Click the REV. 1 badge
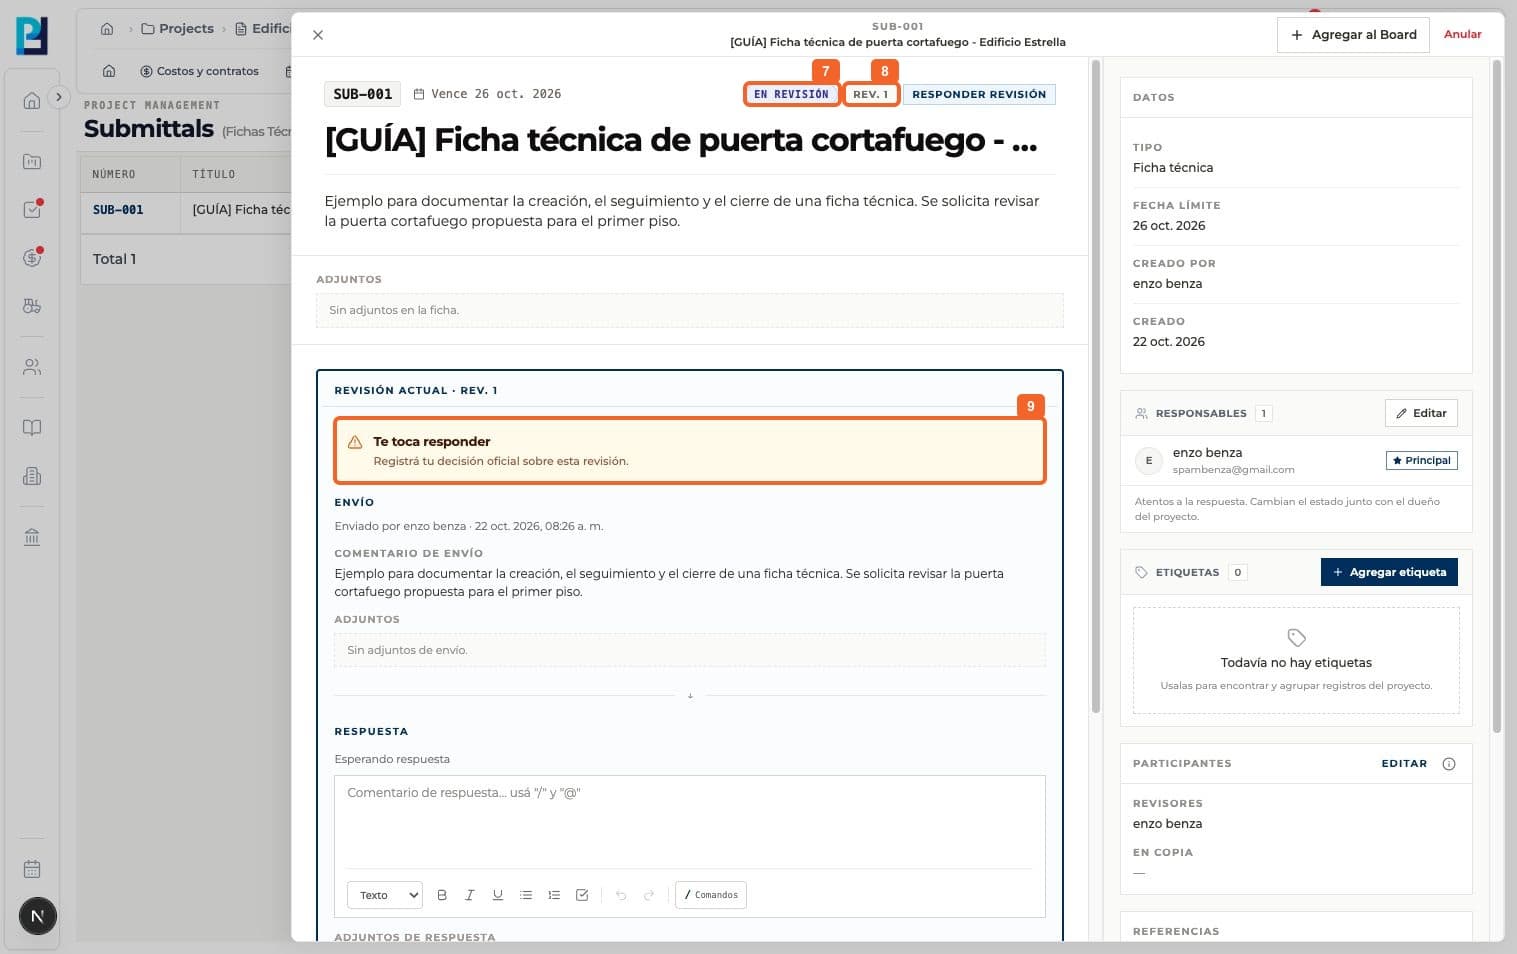1517x954 pixels. (x=870, y=94)
